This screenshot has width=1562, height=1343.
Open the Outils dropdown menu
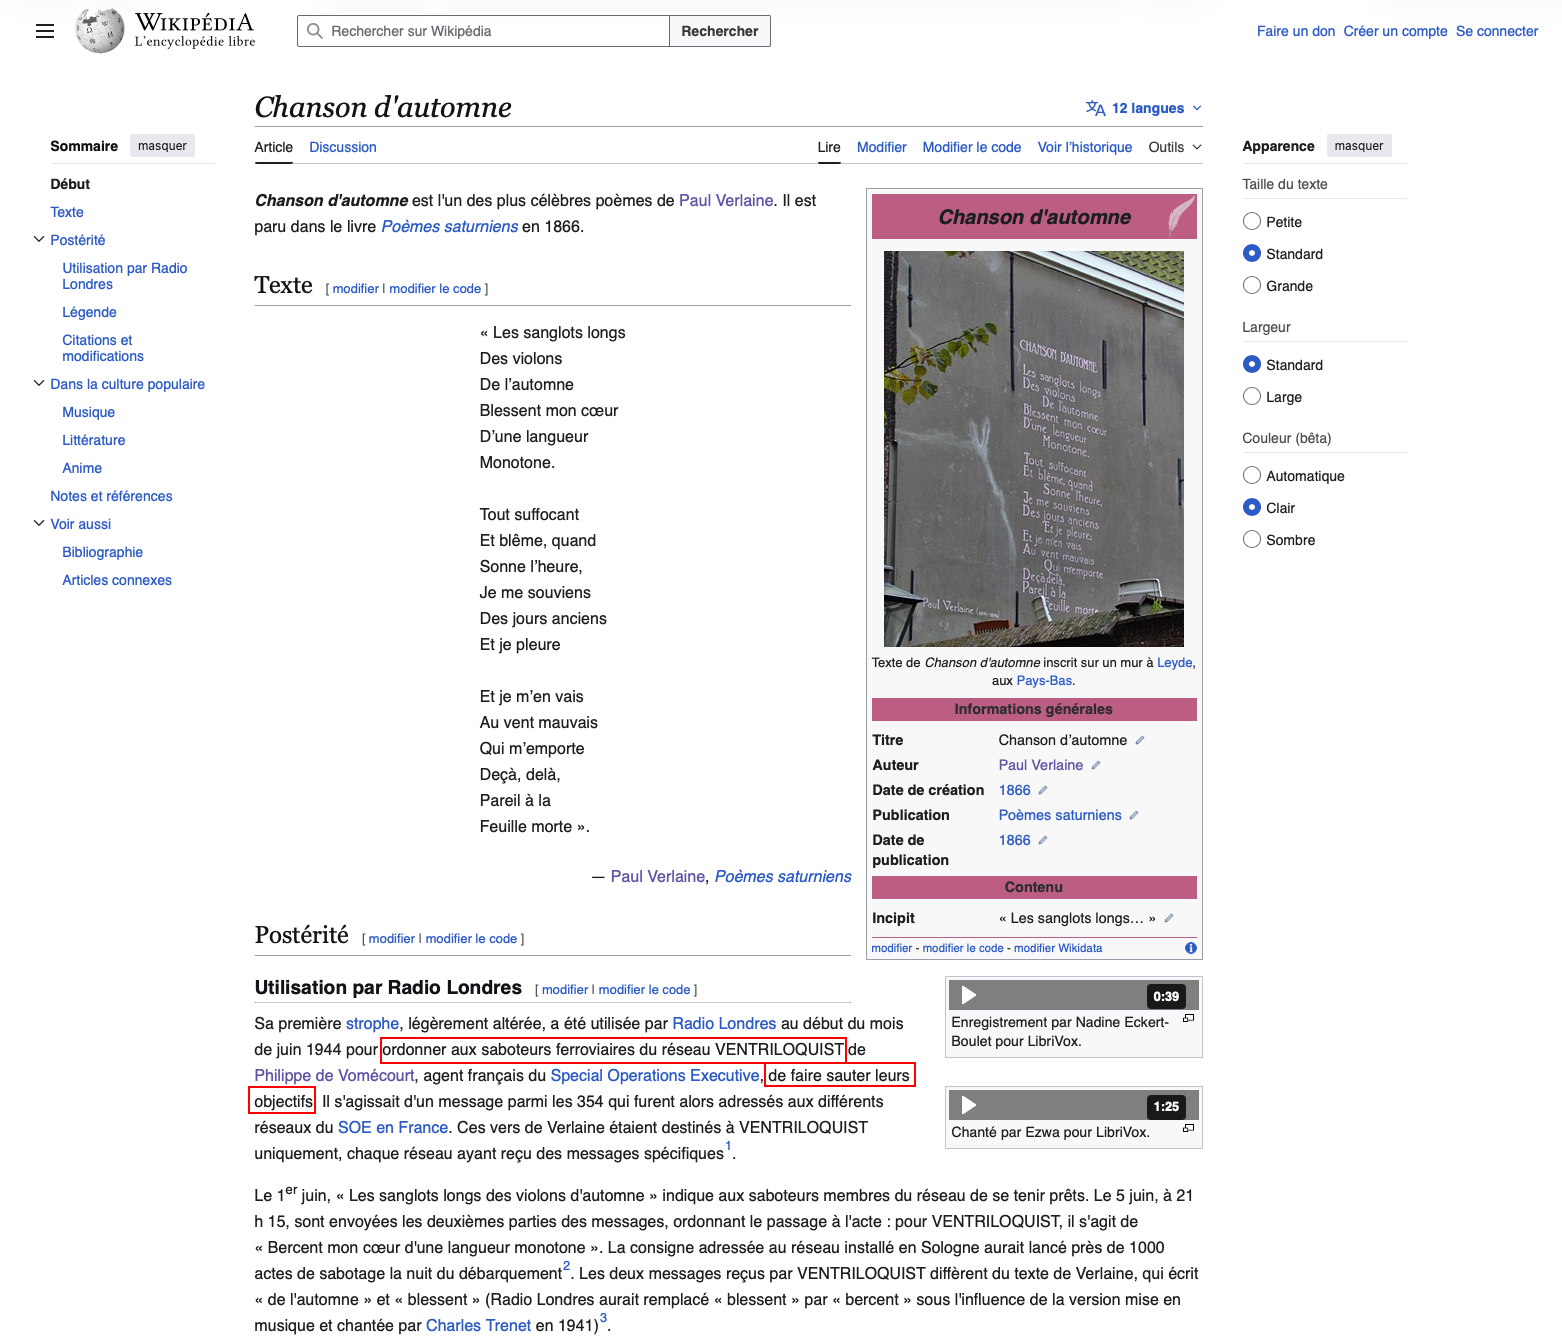[x=1175, y=147]
